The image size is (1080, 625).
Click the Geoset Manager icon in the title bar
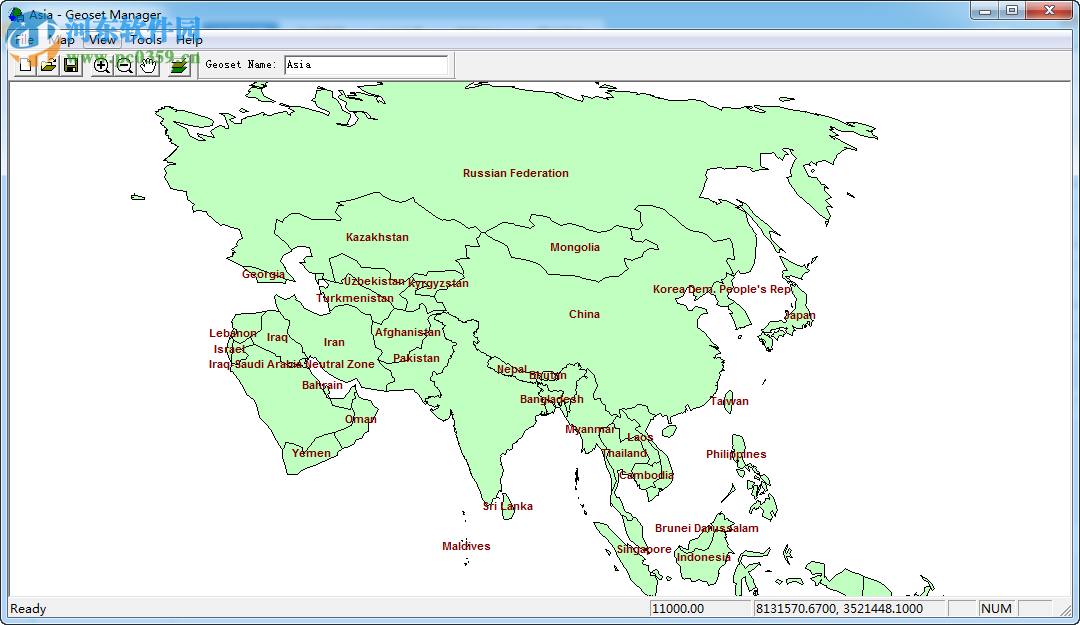pos(13,13)
